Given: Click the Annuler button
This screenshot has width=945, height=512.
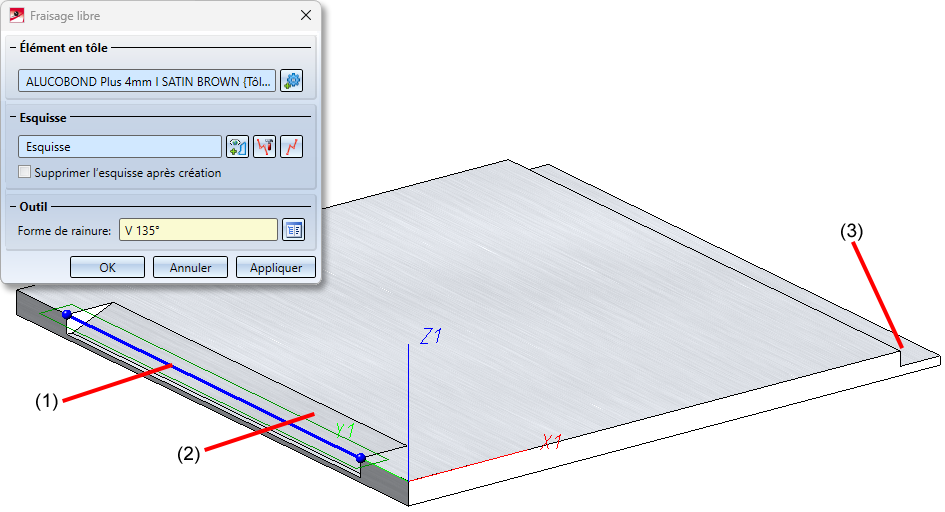Looking at the screenshot, I should tap(190, 267).
